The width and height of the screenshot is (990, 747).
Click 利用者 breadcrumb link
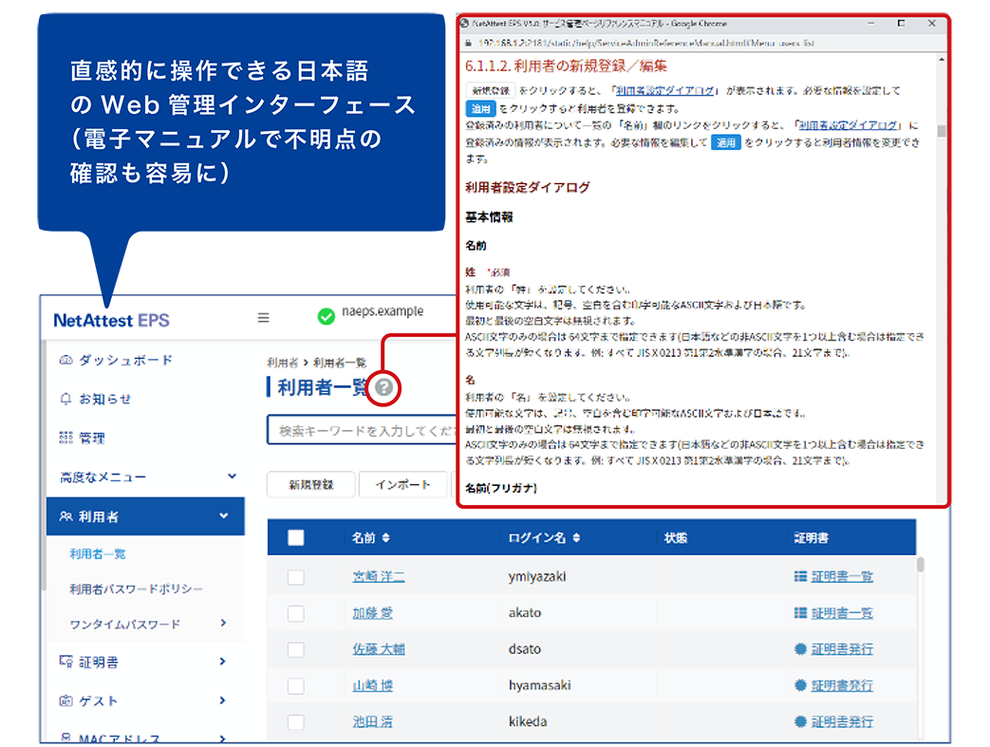click(x=282, y=362)
